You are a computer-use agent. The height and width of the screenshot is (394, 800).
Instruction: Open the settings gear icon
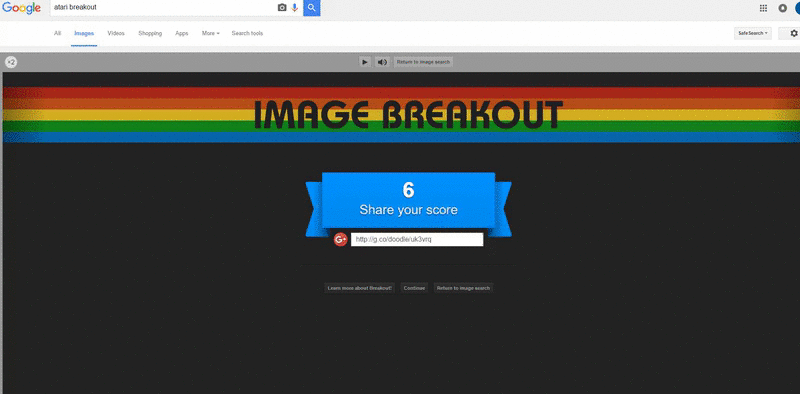coord(794,33)
